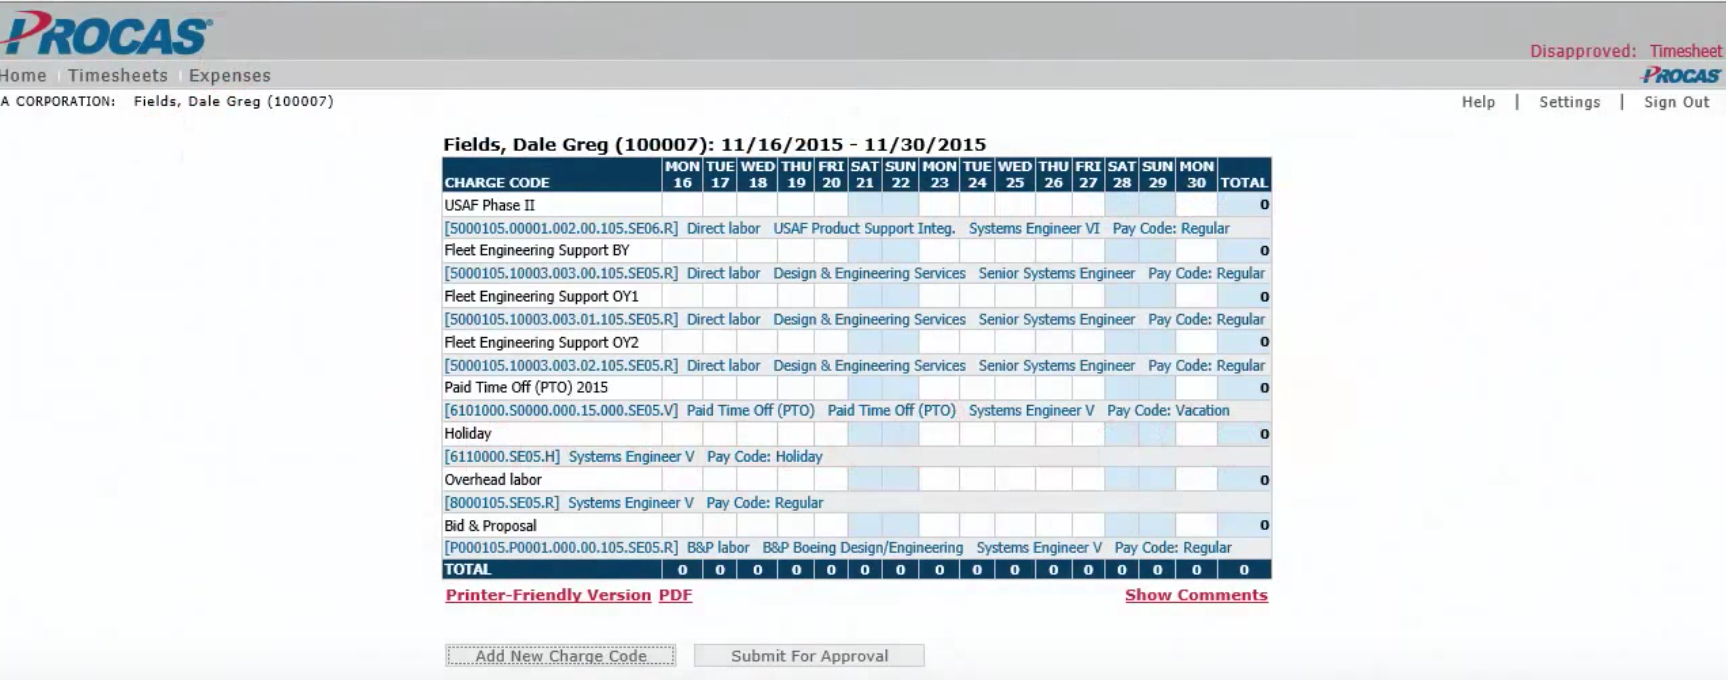Click Fleet Engineering Support OY2 Thursday 19 cell
This screenshot has height=680, width=1728.
pyautogui.click(x=796, y=342)
